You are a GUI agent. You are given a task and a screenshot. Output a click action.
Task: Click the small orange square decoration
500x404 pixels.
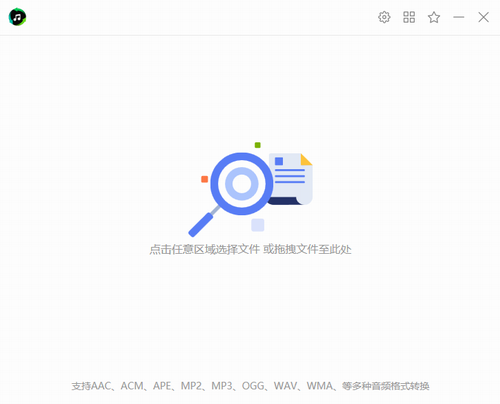[205, 179]
